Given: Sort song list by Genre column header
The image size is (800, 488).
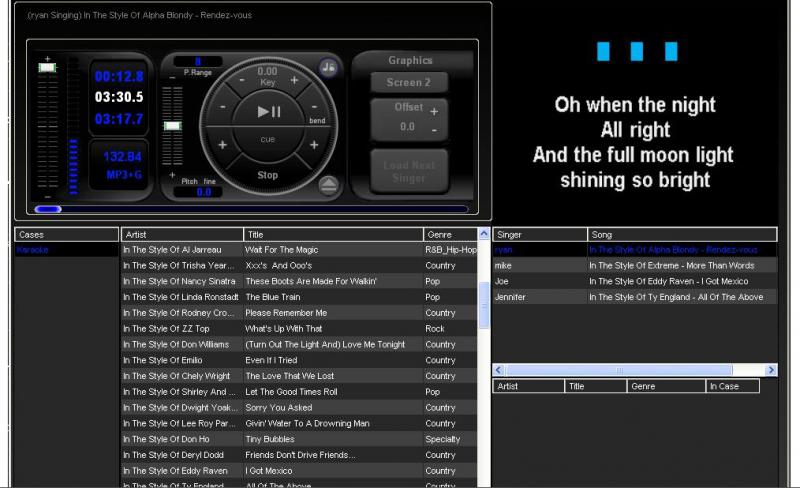Looking at the screenshot, I should 450,234.
